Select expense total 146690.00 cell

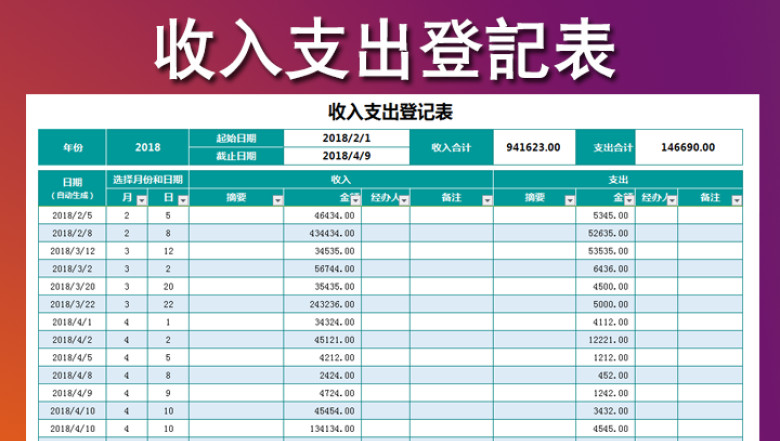click(x=689, y=147)
